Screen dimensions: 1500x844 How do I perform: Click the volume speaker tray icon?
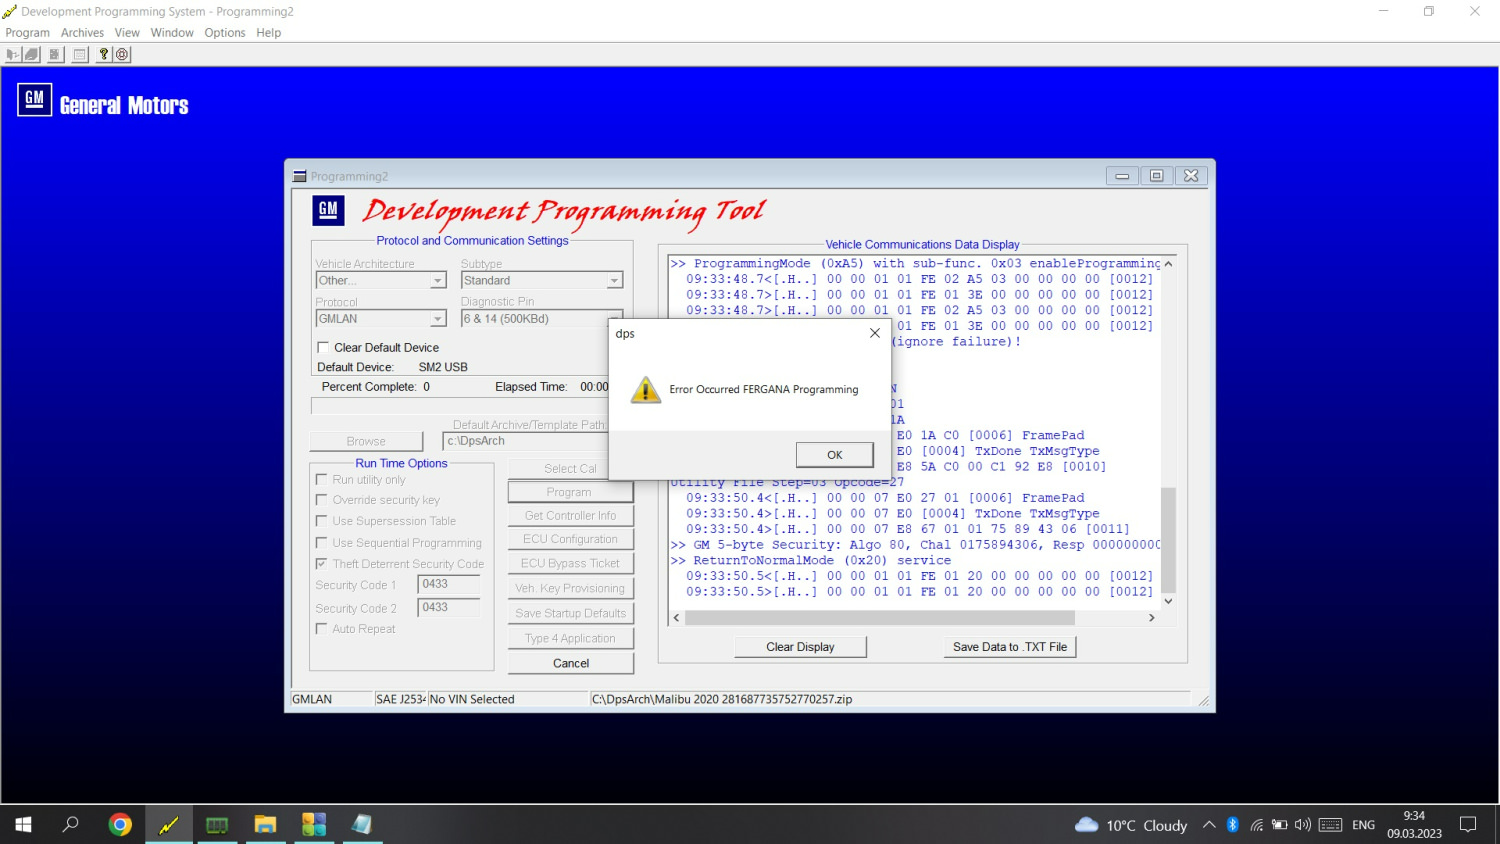tap(1302, 825)
